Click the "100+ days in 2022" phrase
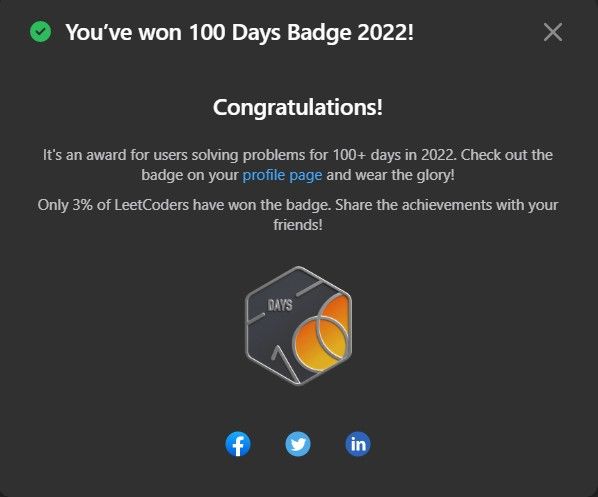 pos(394,155)
